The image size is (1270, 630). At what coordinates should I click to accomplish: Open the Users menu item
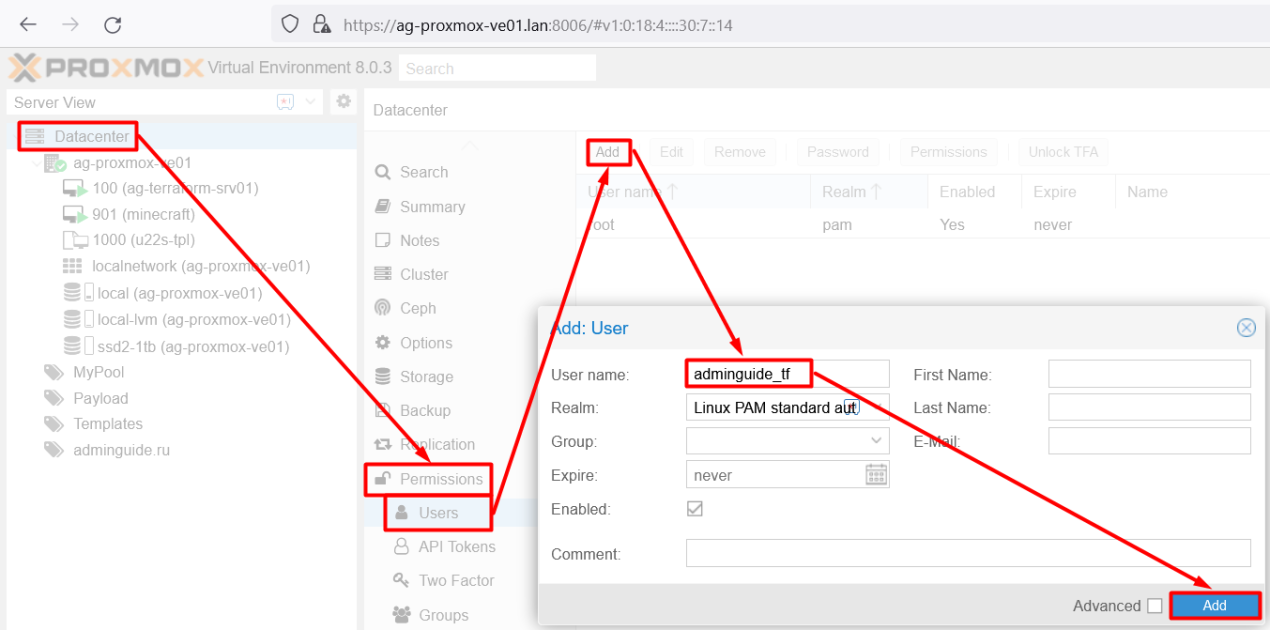[x=437, y=513]
